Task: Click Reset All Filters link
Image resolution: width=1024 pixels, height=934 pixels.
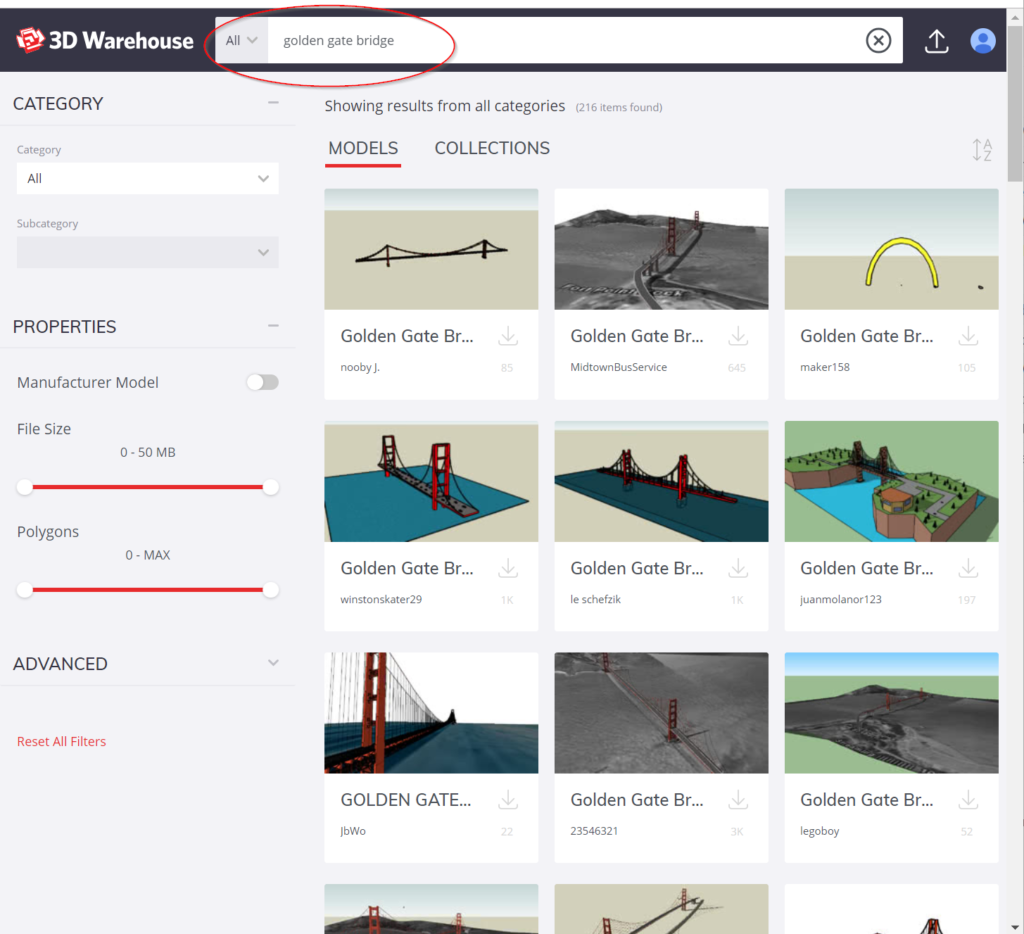Action: point(61,741)
